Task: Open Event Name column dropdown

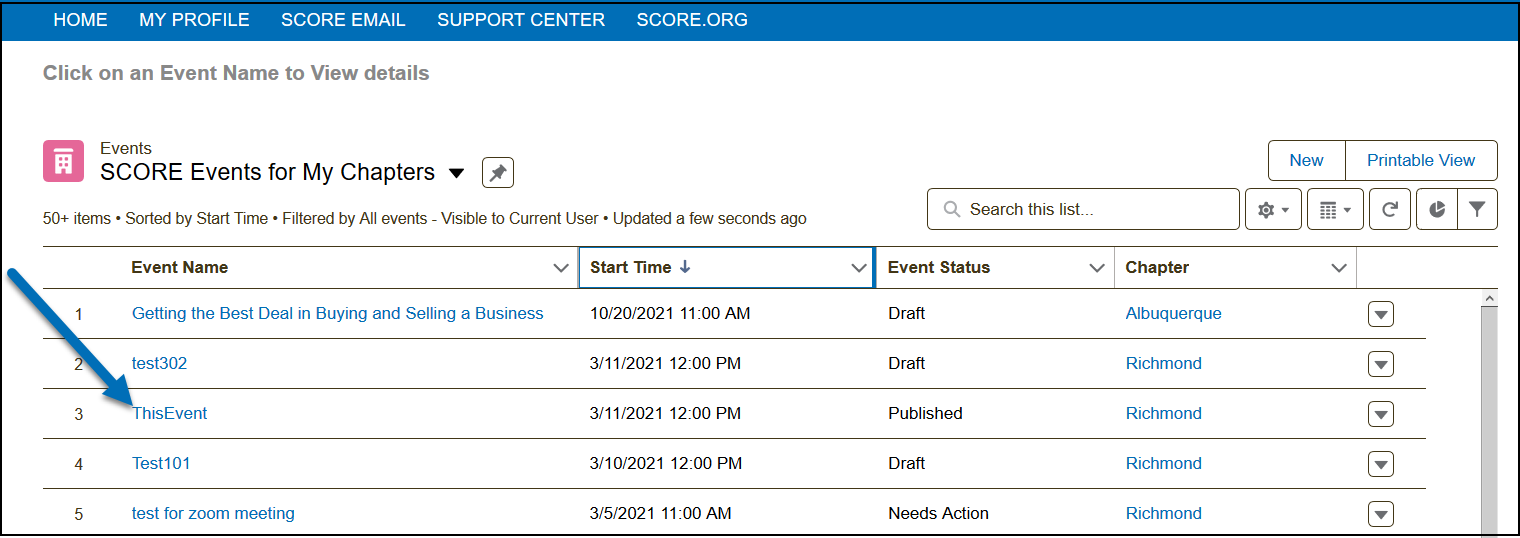Action: coord(561,268)
